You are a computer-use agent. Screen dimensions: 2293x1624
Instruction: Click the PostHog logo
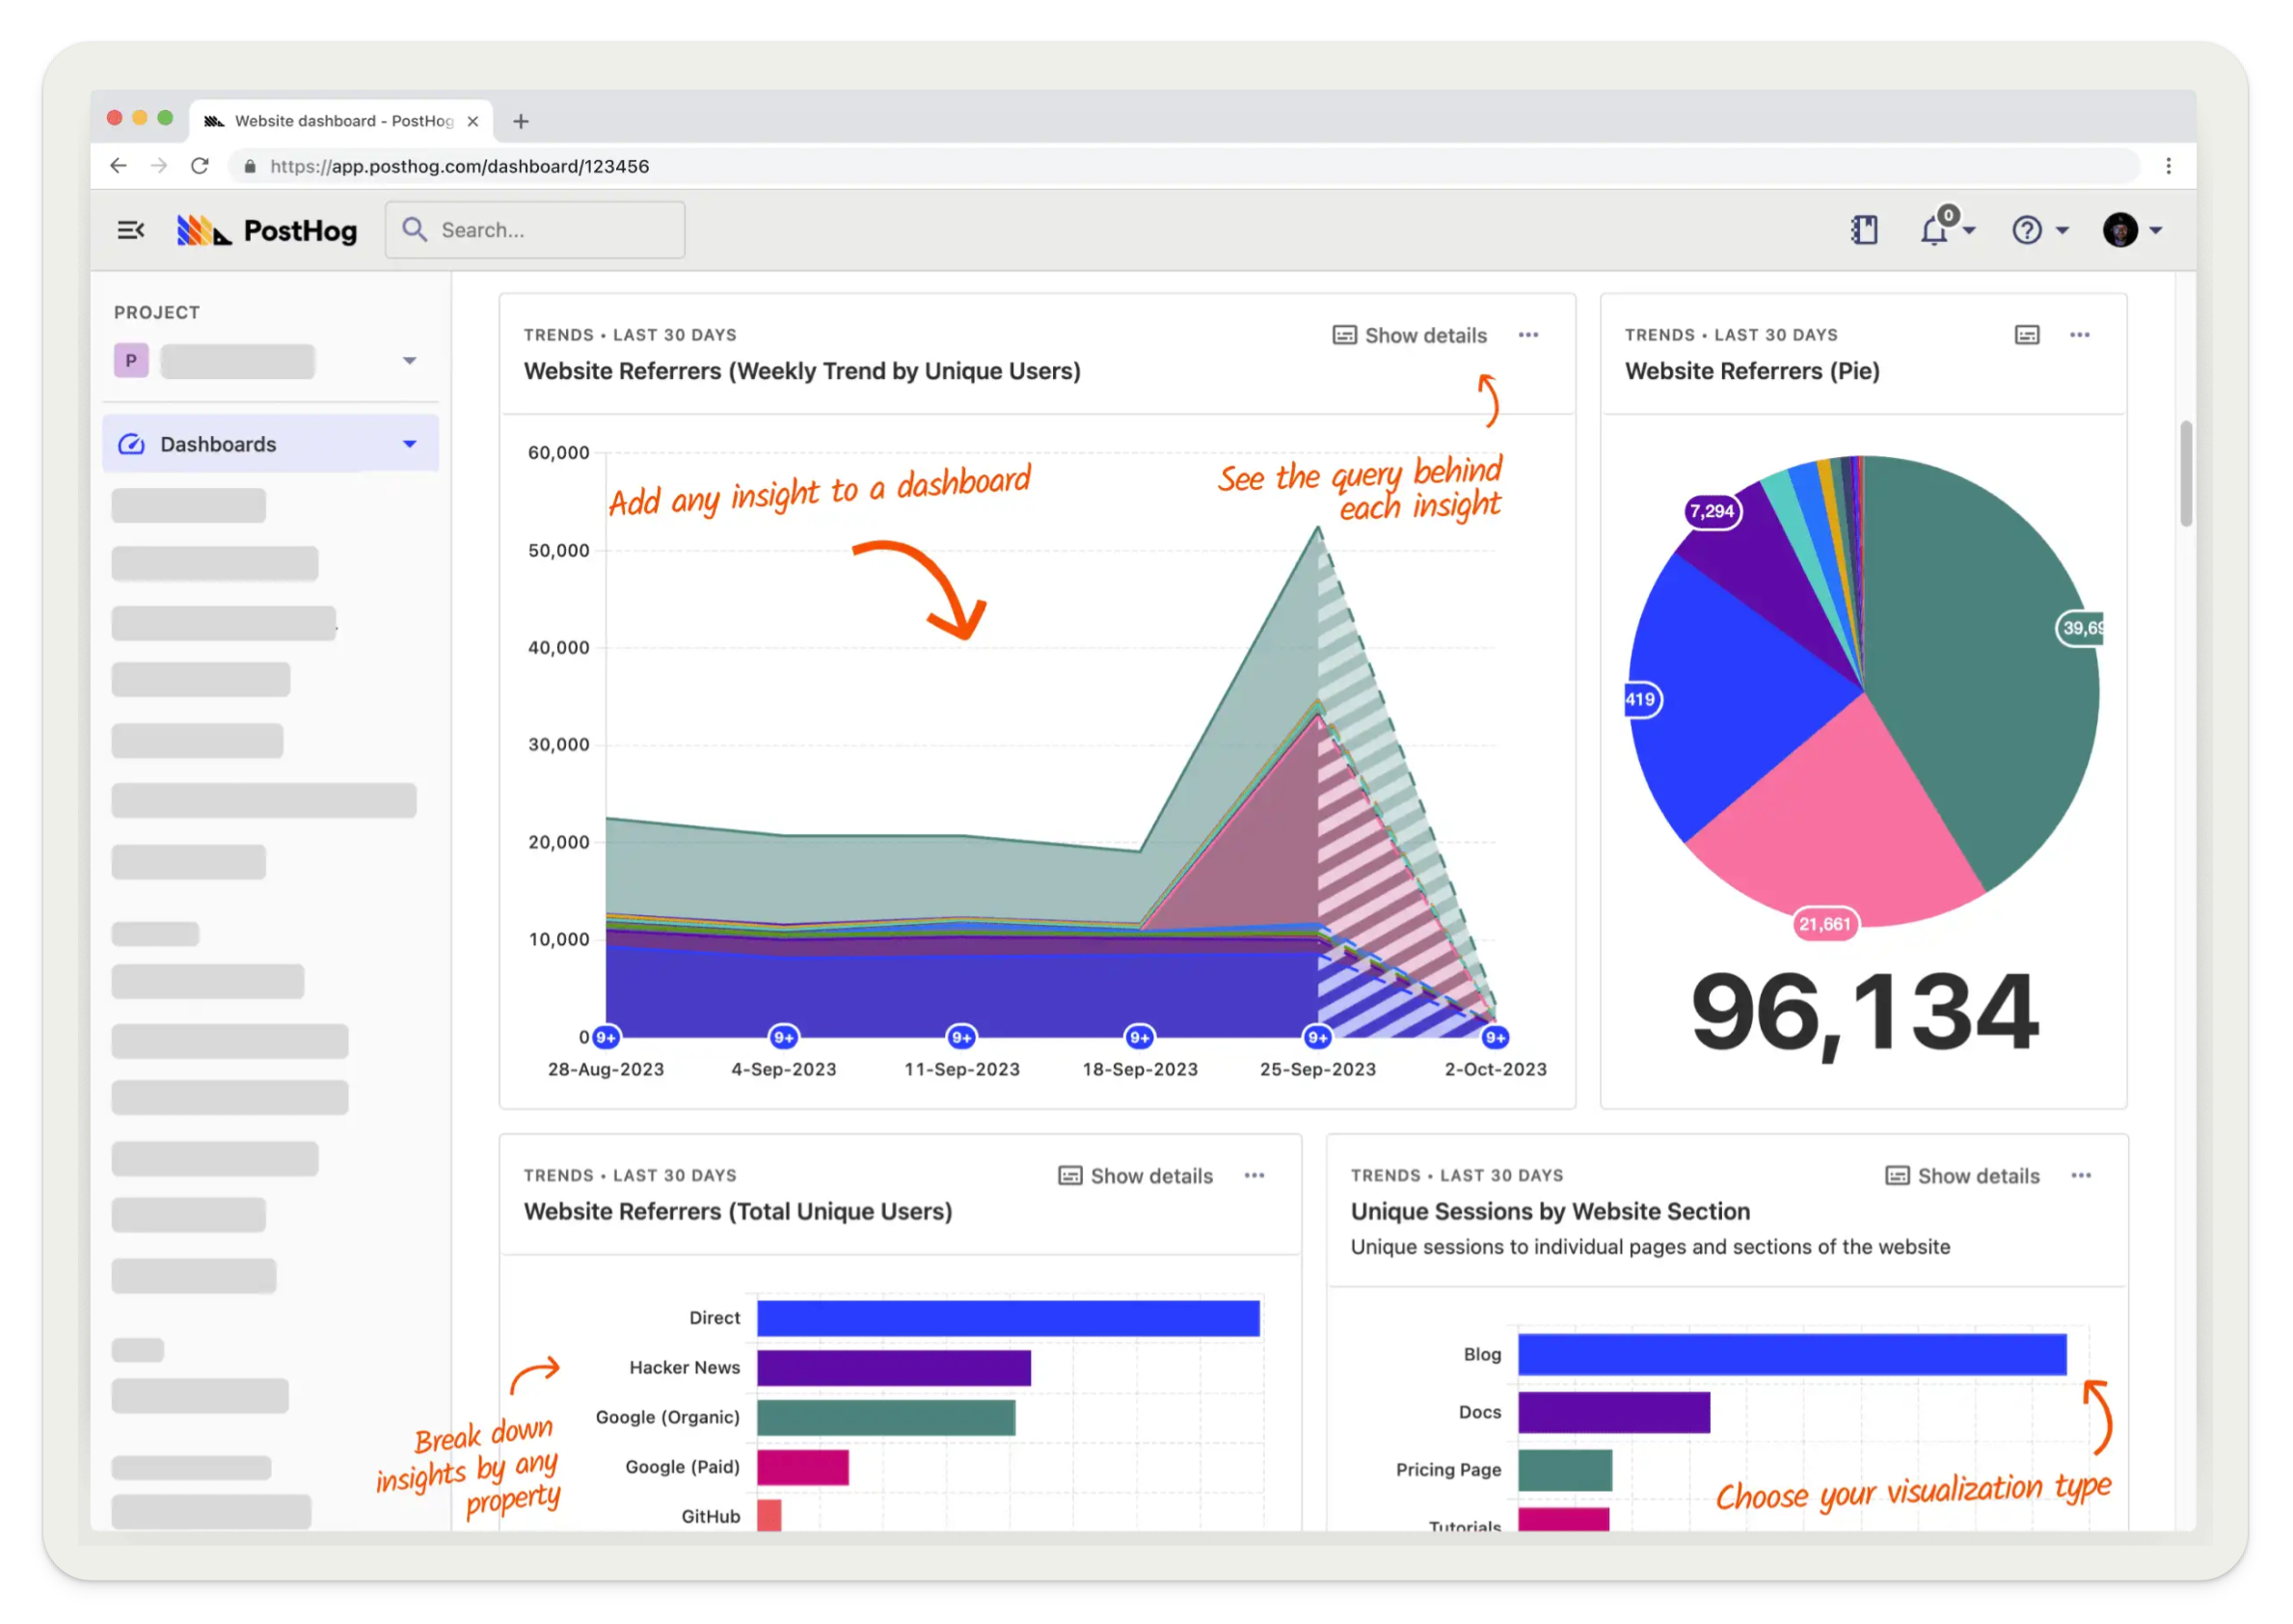point(267,231)
